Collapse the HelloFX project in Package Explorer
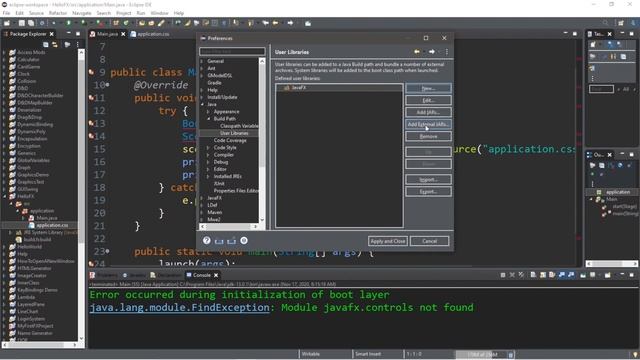The width and height of the screenshot is (640, 360). [x=5, y=196]
